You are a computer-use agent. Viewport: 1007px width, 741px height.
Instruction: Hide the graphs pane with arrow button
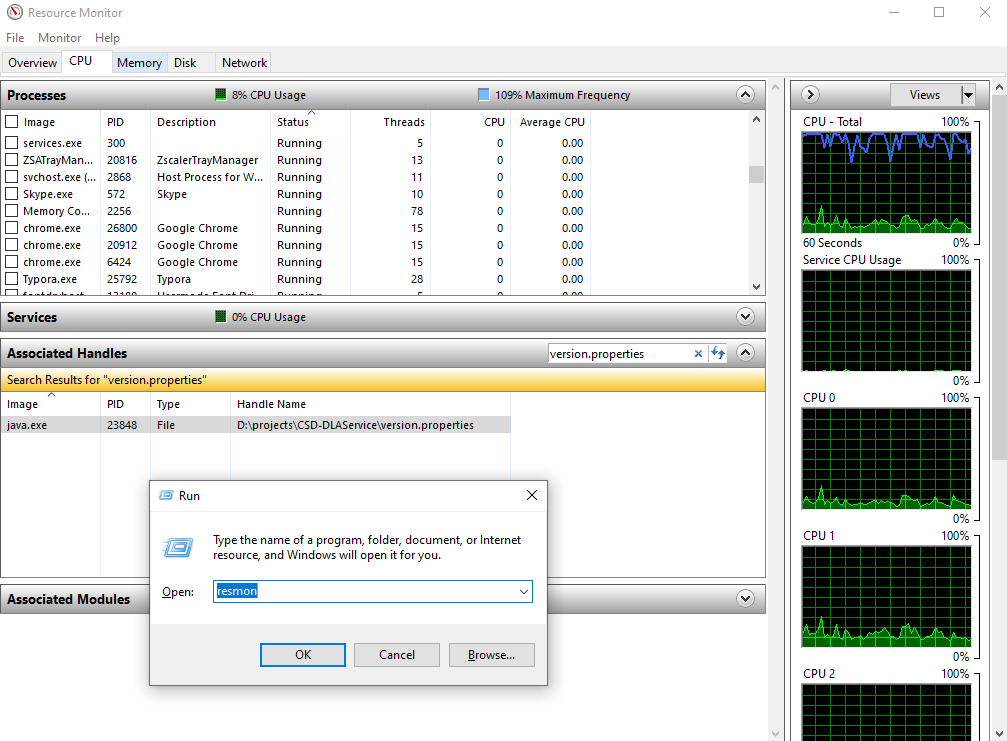(x=810, y=94)
